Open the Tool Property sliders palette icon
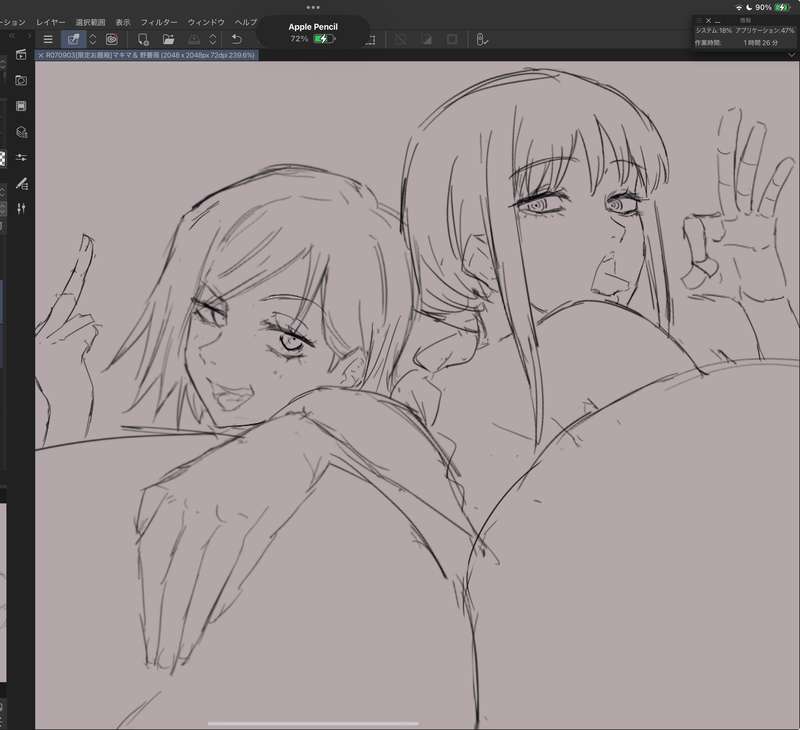Screen dimensions: 800x730 click(21, 158)
